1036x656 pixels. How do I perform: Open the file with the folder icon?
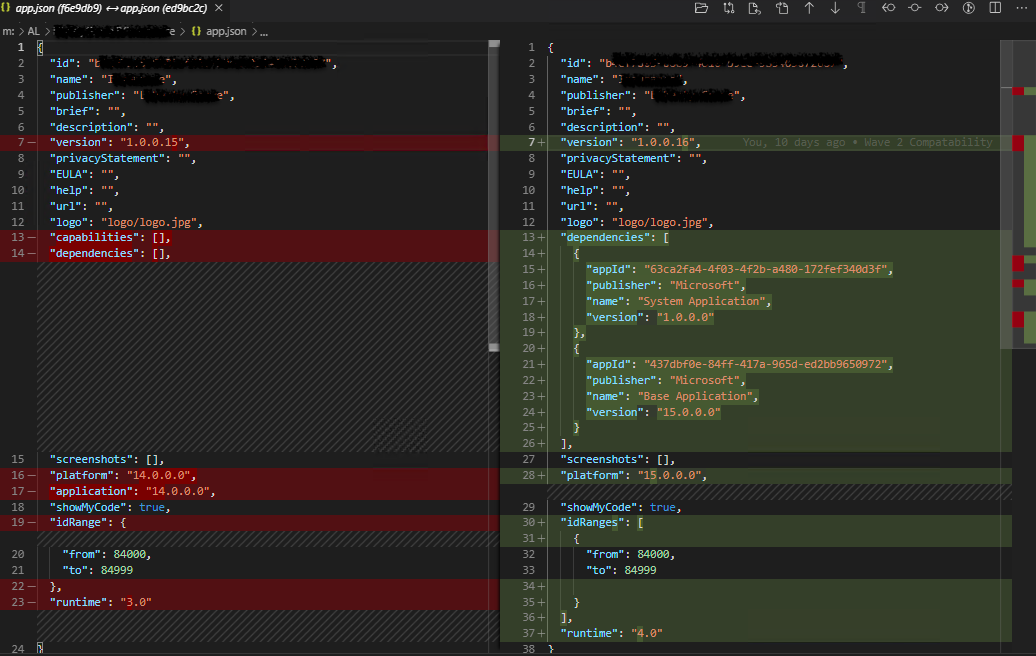point(701,8)
